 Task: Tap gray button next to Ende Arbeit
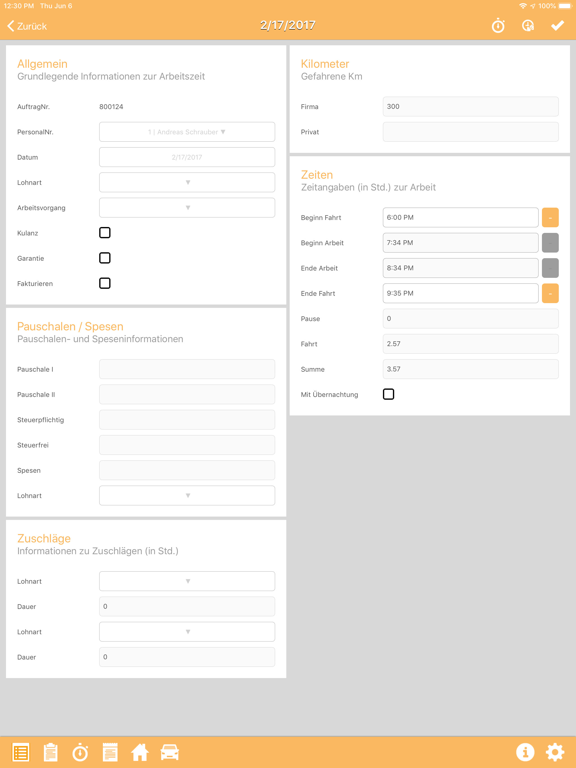point(550,268)
